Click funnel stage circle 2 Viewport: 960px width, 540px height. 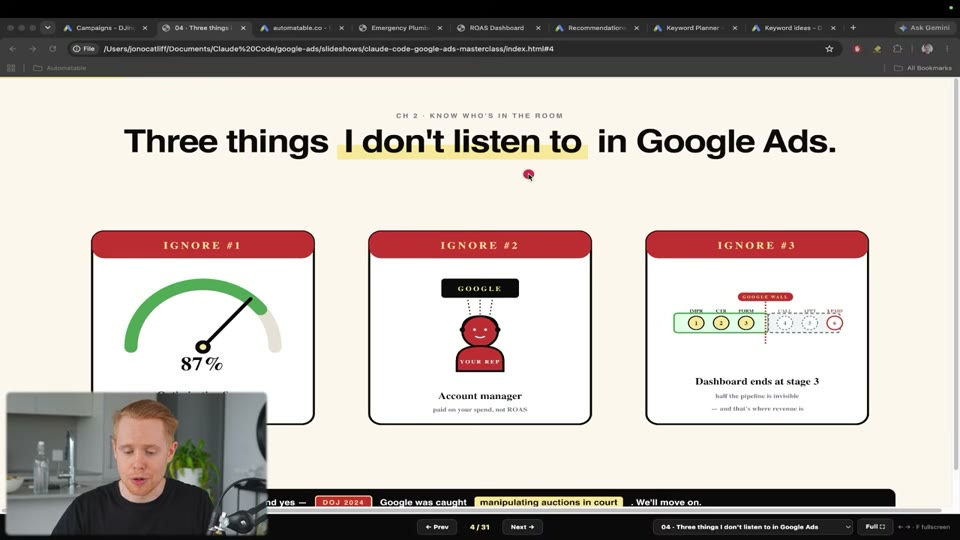(721, 323)
